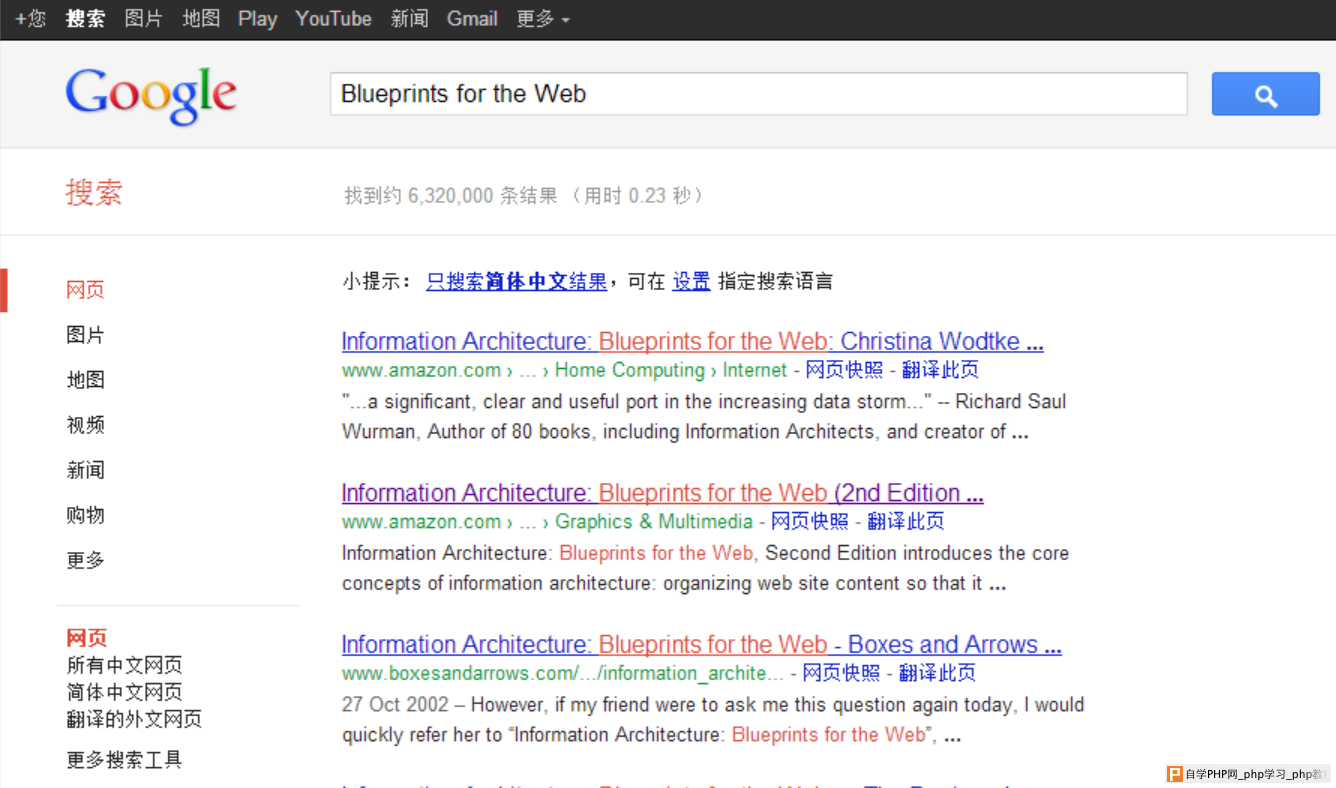The height and width of the screenshot is (788, 1336).
Task: Click 翻译此页 for the Graphics & Multimedia result
Action: (x=905, y=522)
